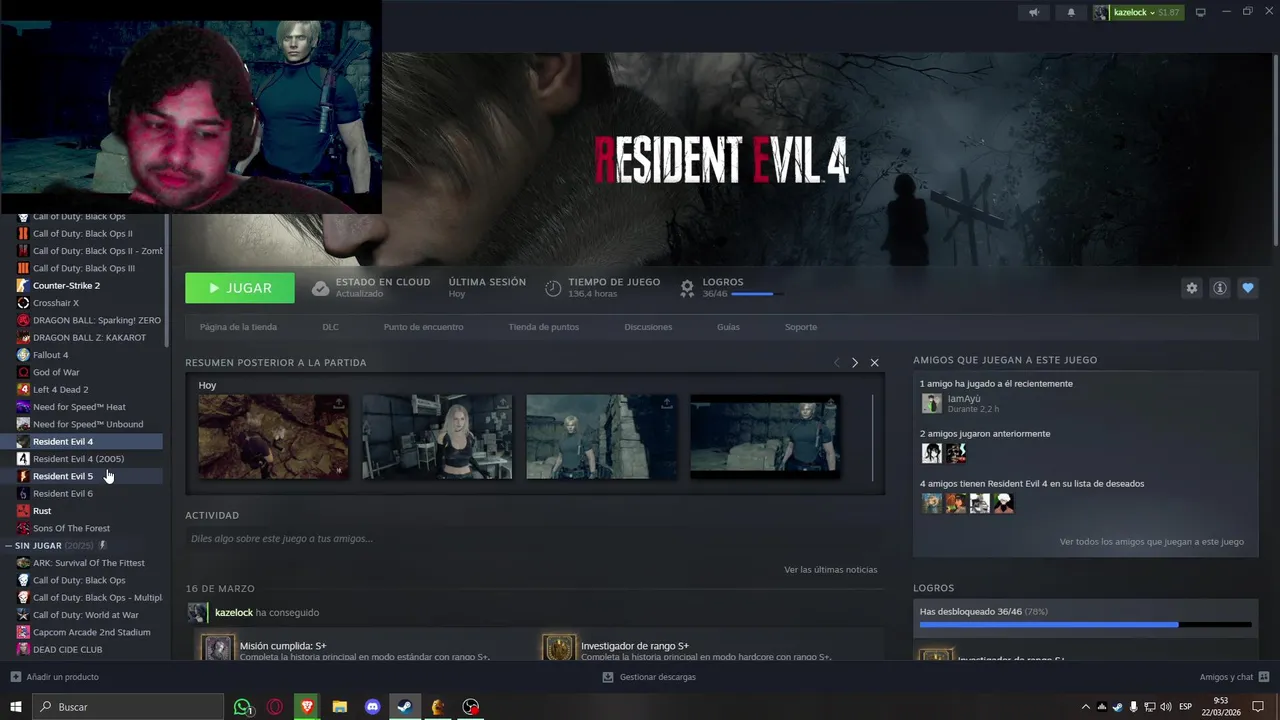
Task: Close the post-game summary panel
Action: point(874,363)
